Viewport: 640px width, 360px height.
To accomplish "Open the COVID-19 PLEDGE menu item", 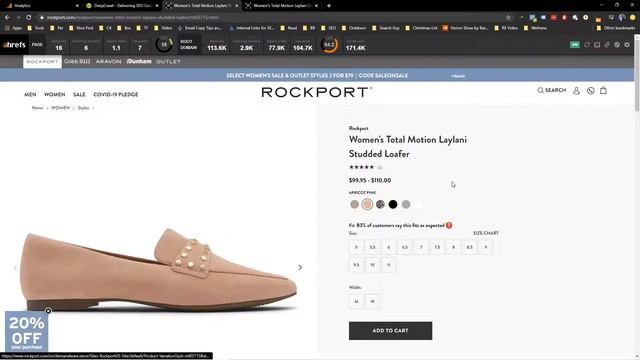I will click(116, 94).
